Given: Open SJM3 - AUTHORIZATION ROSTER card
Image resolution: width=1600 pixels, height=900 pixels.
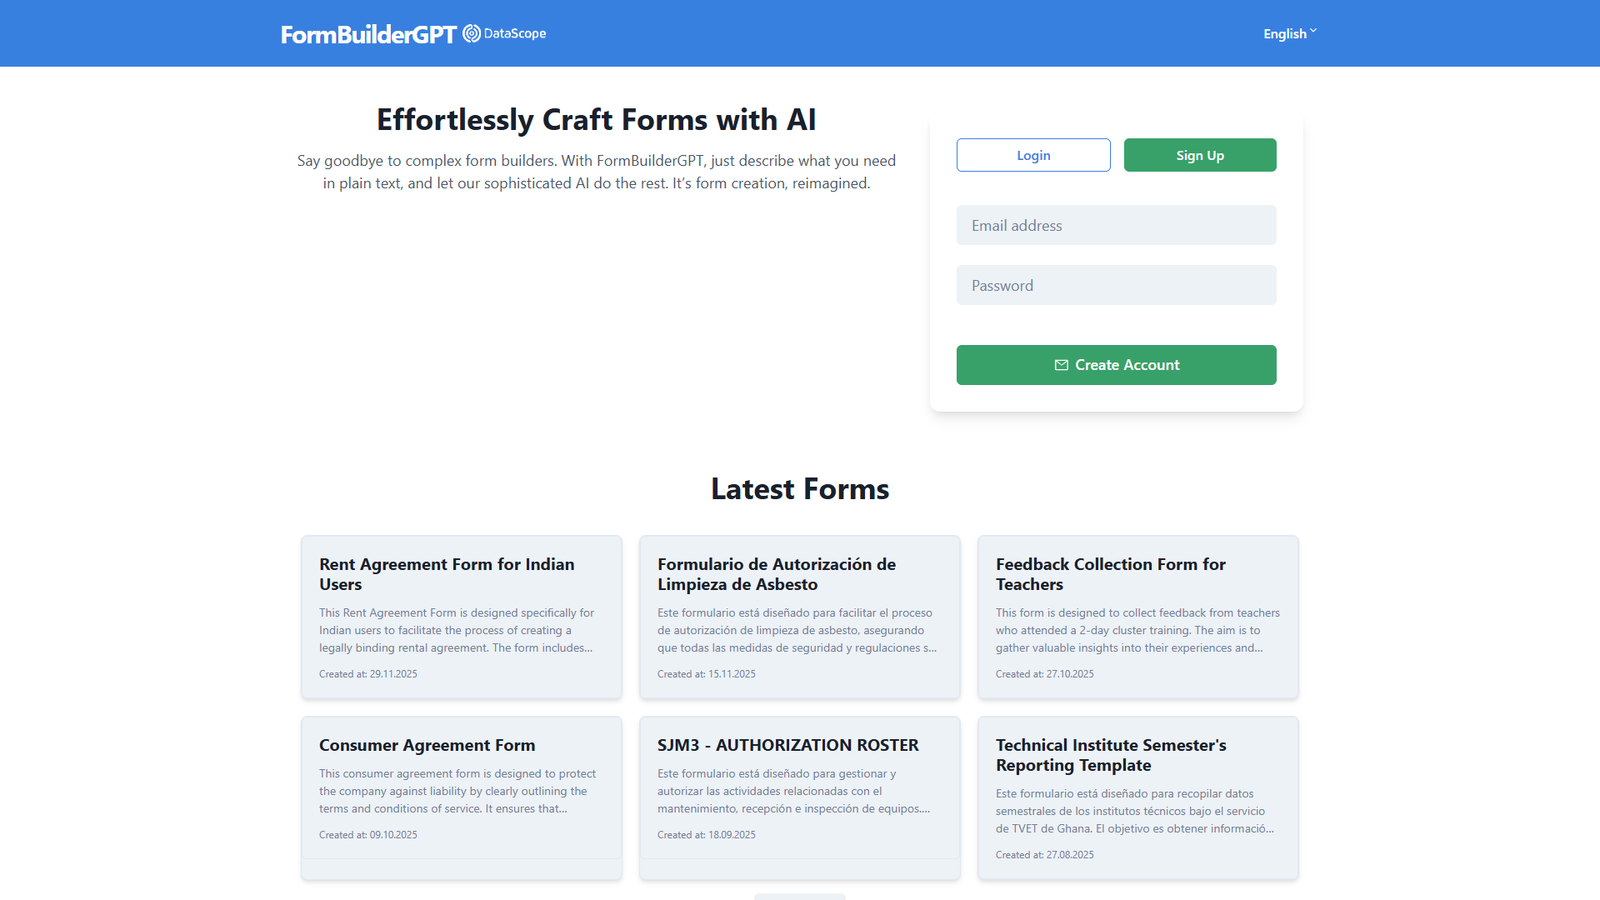Looking at the screenshot, I should (800, 798).
